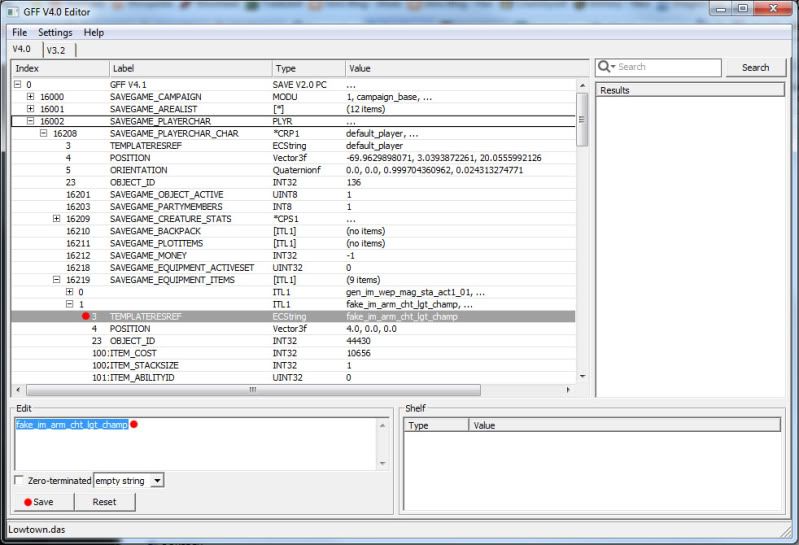Click the (9 items) value cell

363,280
